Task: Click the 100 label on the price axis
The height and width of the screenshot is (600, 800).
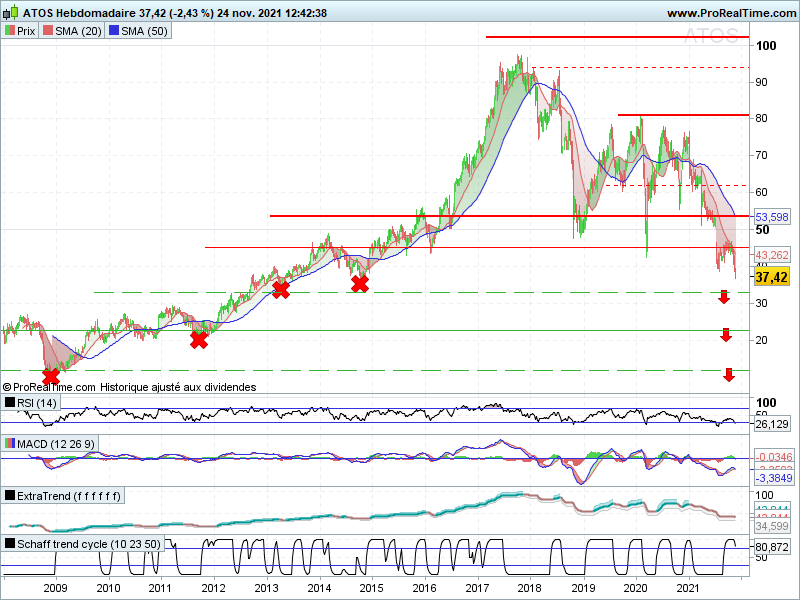Action: coord(766,45)
